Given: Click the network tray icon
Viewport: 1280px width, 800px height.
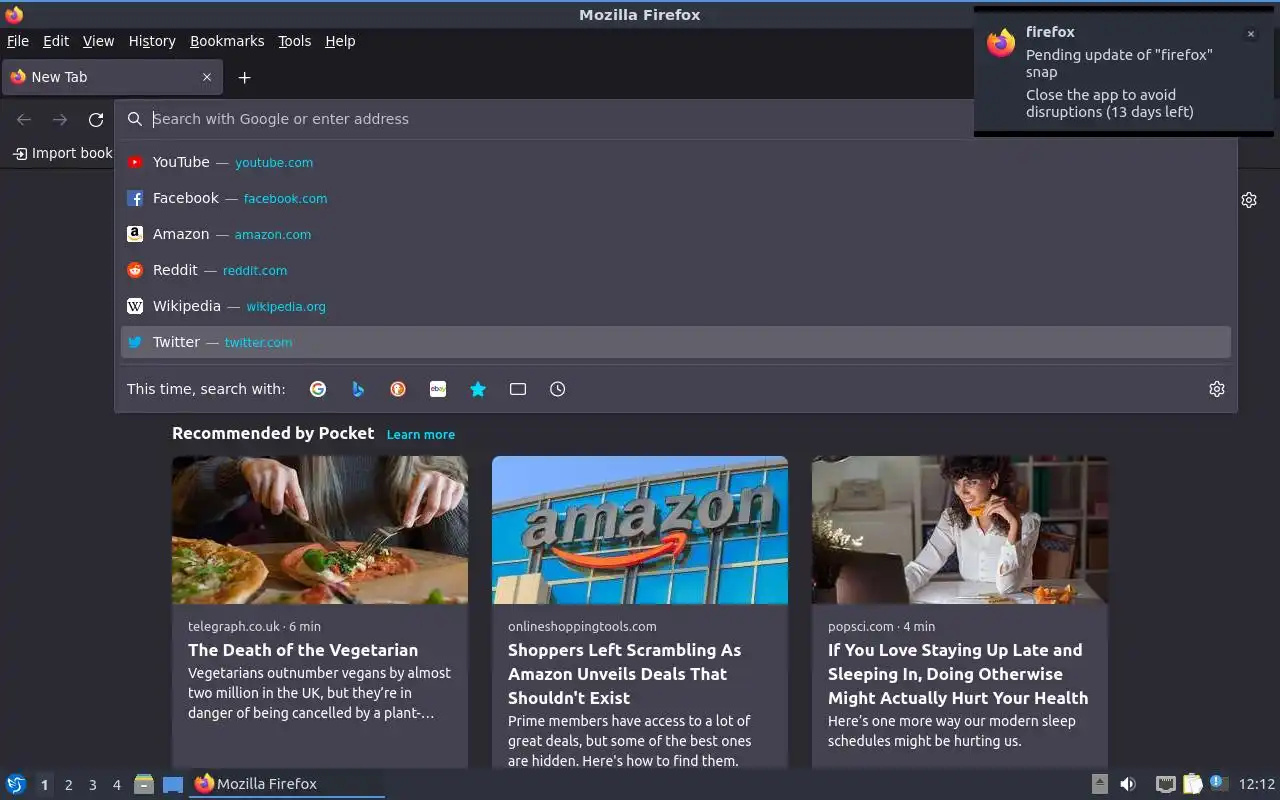Looking at the screenshot, I should click(1165, 784).
